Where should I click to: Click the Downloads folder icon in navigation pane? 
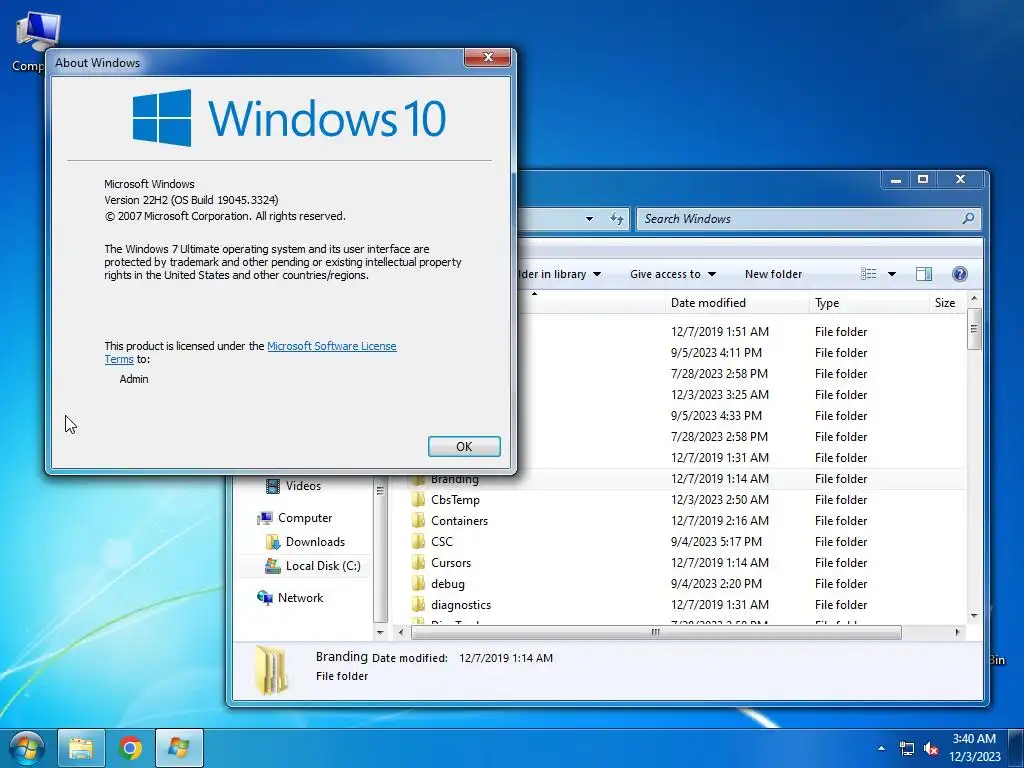(x=272, y=542)
